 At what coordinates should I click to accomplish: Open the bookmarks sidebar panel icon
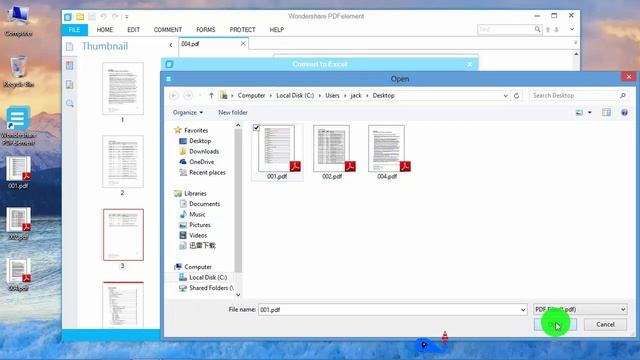pyautogui.click(x=70, y=65)
